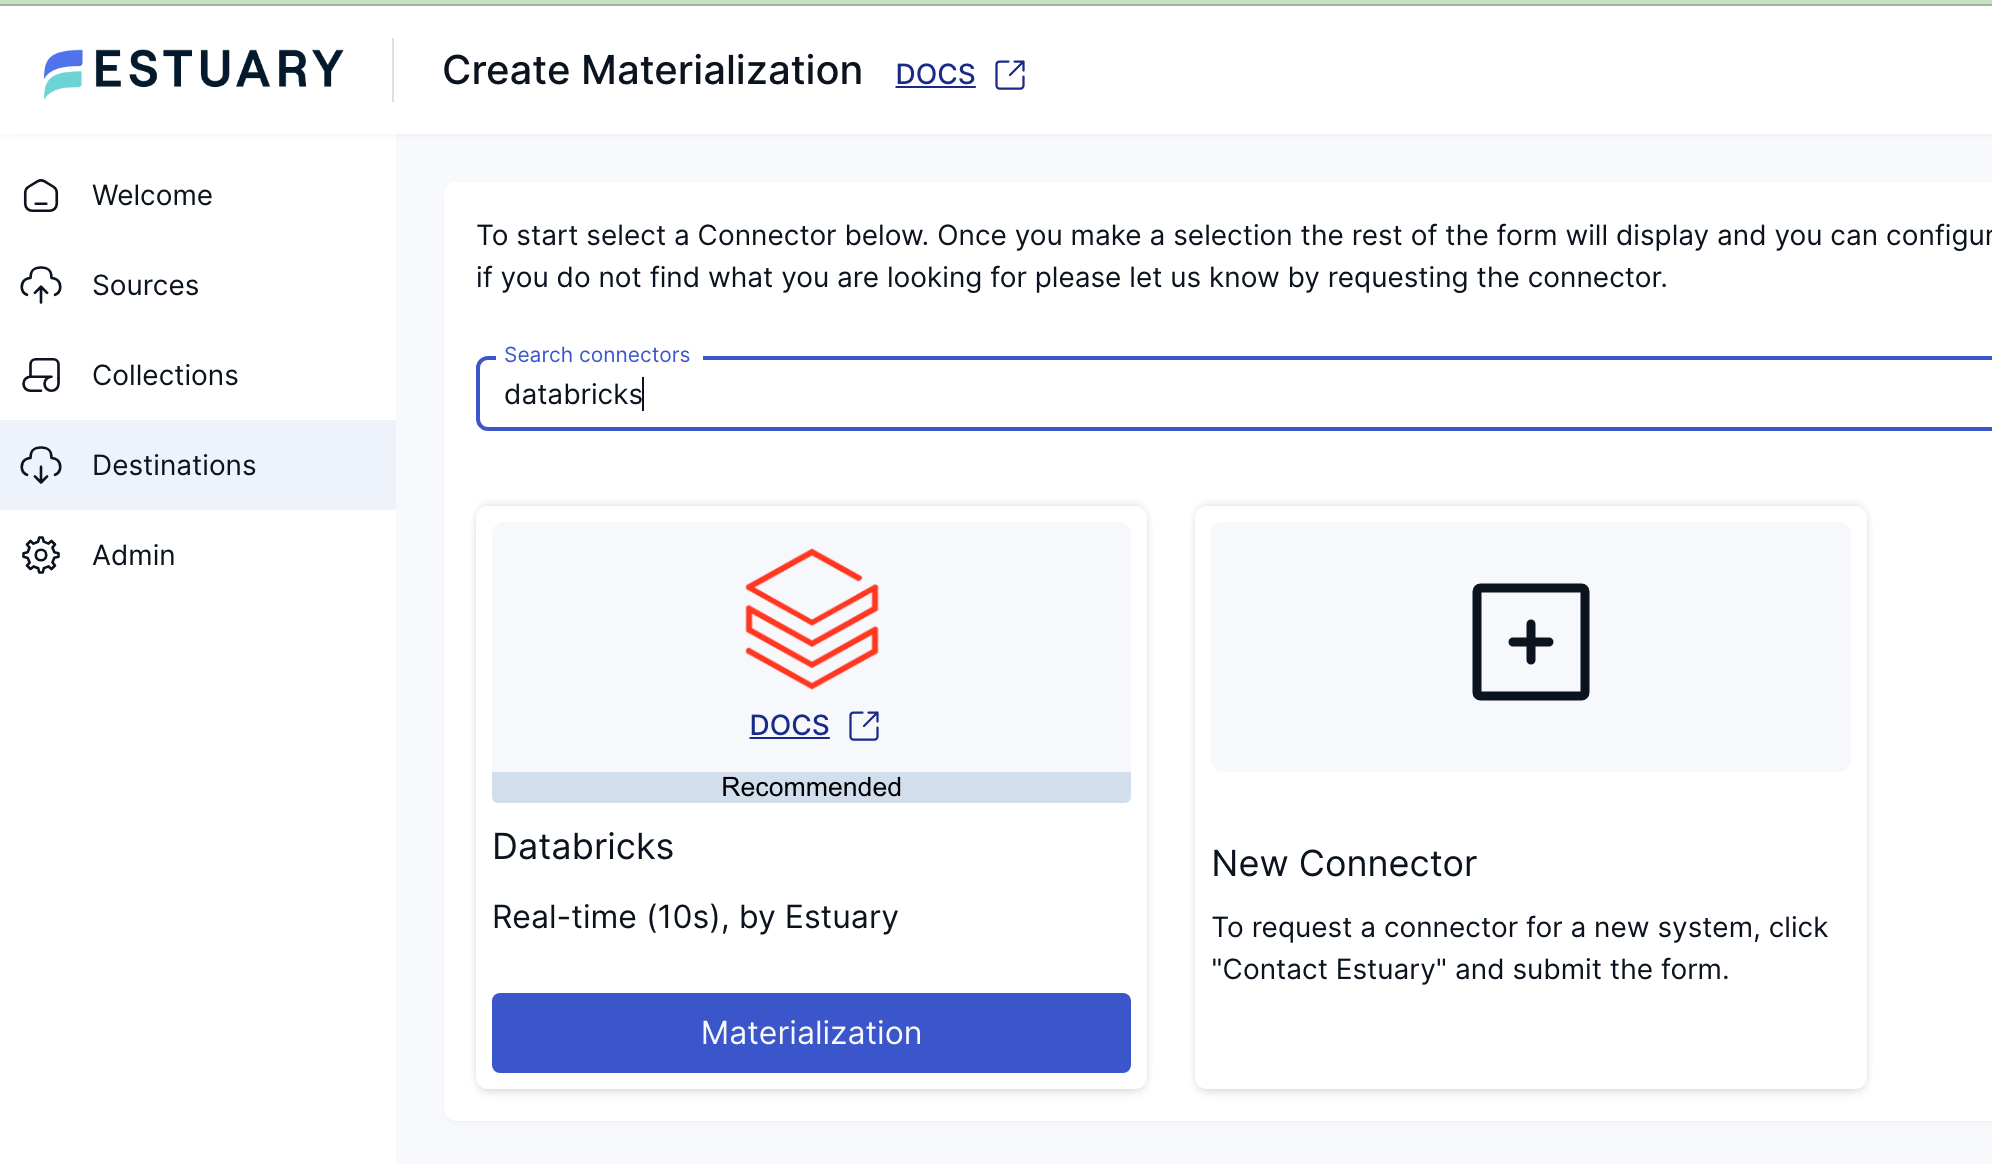Click the Admin gear icon
The width and height of the screenshot is (1992, 1164).
(x=41, y=555)
